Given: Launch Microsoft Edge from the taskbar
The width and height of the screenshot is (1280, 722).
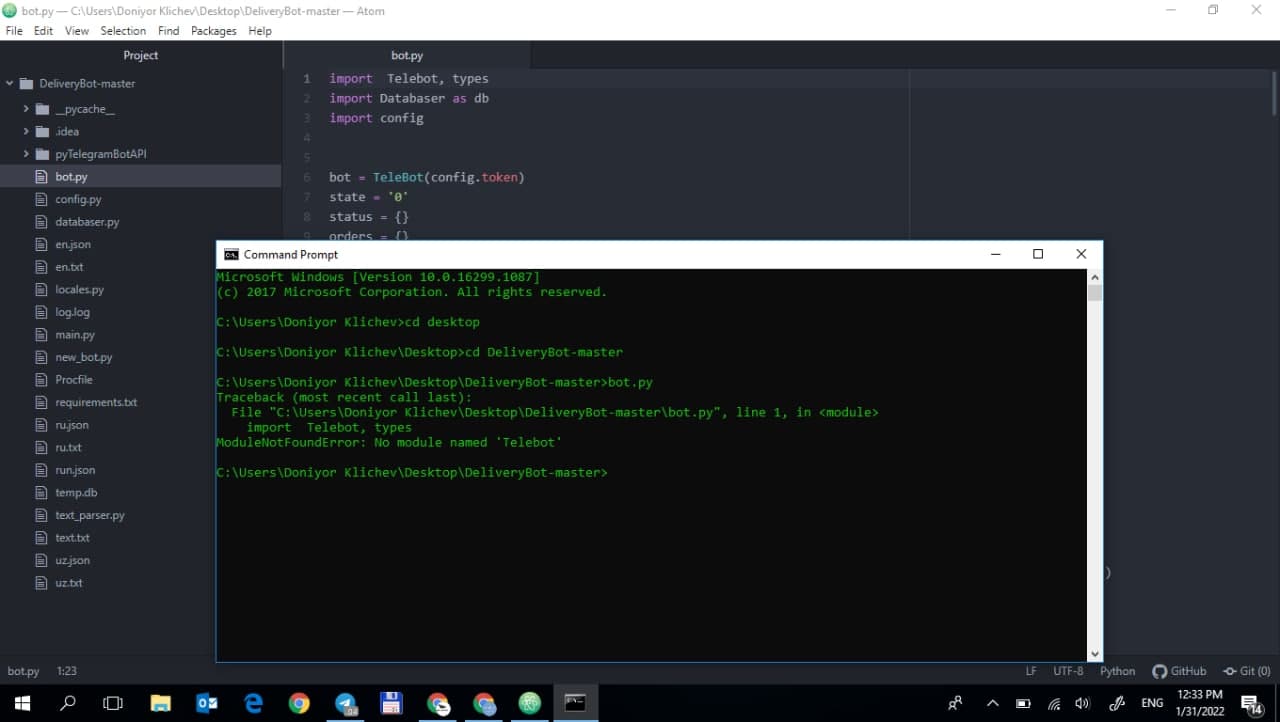Looking at the screenshot, I should coord(253,703).
